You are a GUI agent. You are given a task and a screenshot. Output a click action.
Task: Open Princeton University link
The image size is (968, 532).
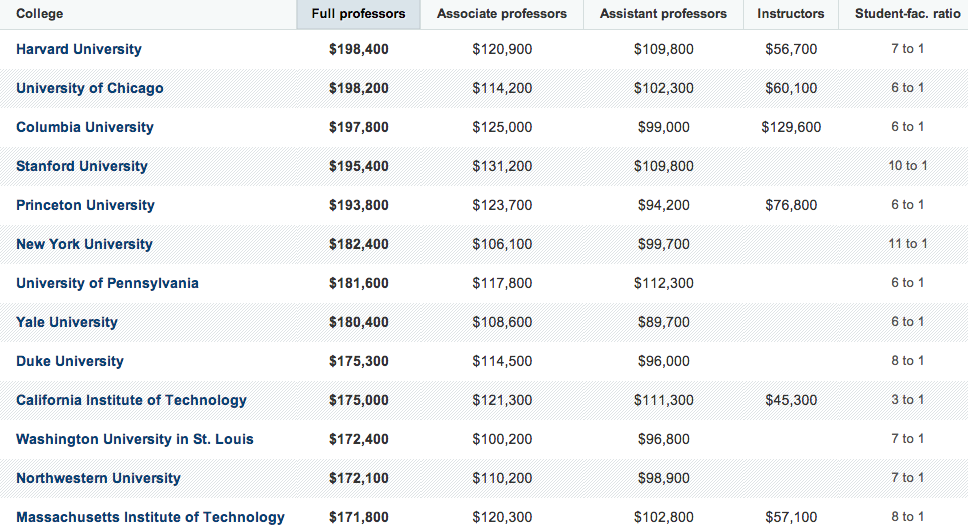pyautogui.click(x=85, y=205)
